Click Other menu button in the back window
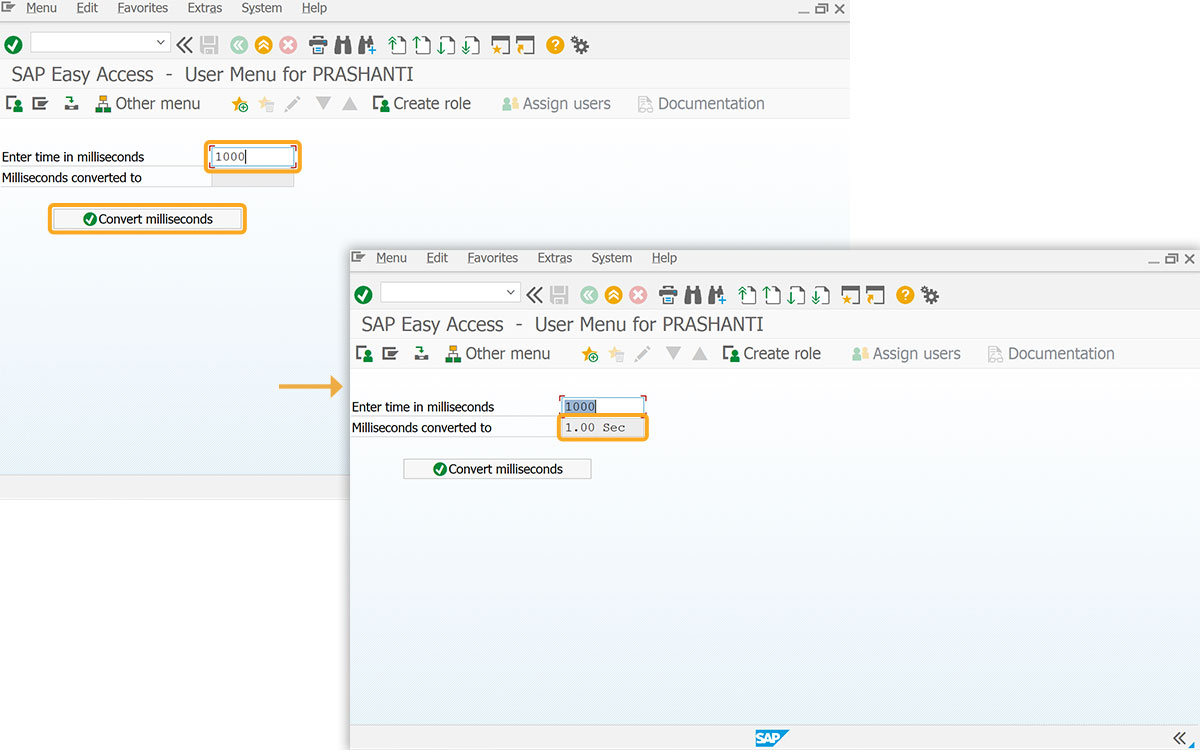 pyautogui.click(x=148, y=104)
